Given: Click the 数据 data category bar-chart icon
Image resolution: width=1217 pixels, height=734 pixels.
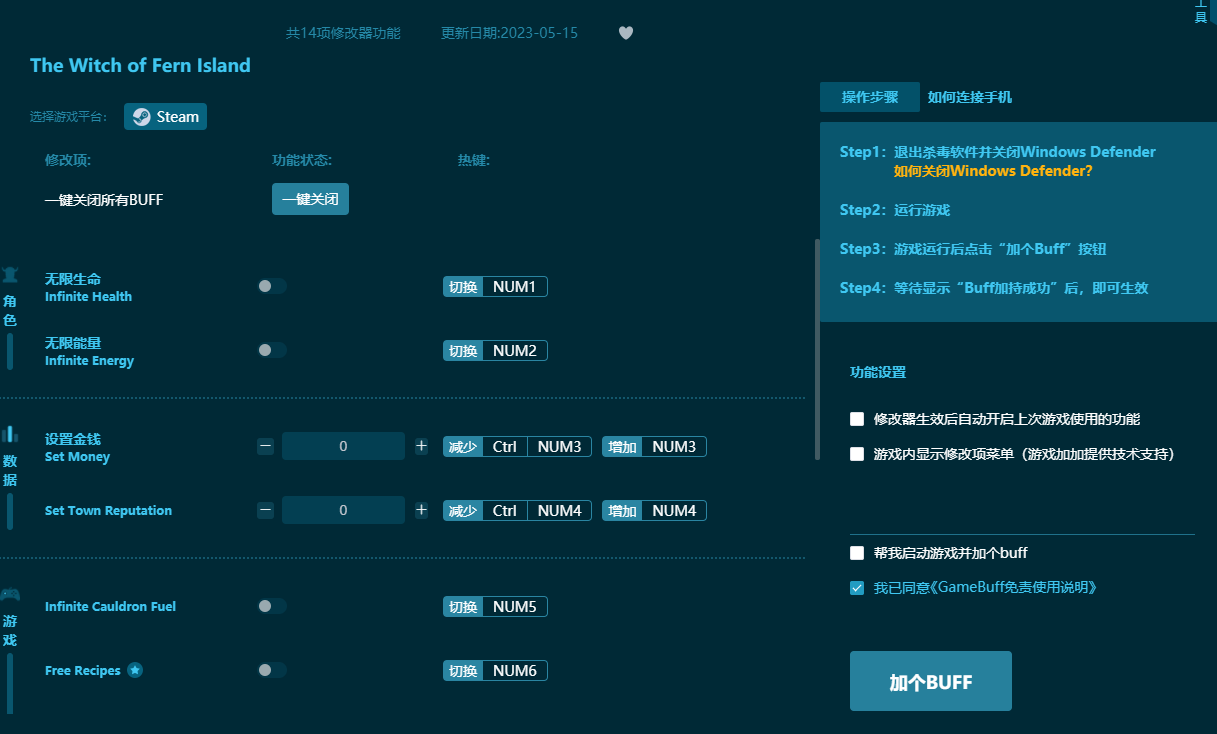Looking at the screenshot, I should coord(10,434).
